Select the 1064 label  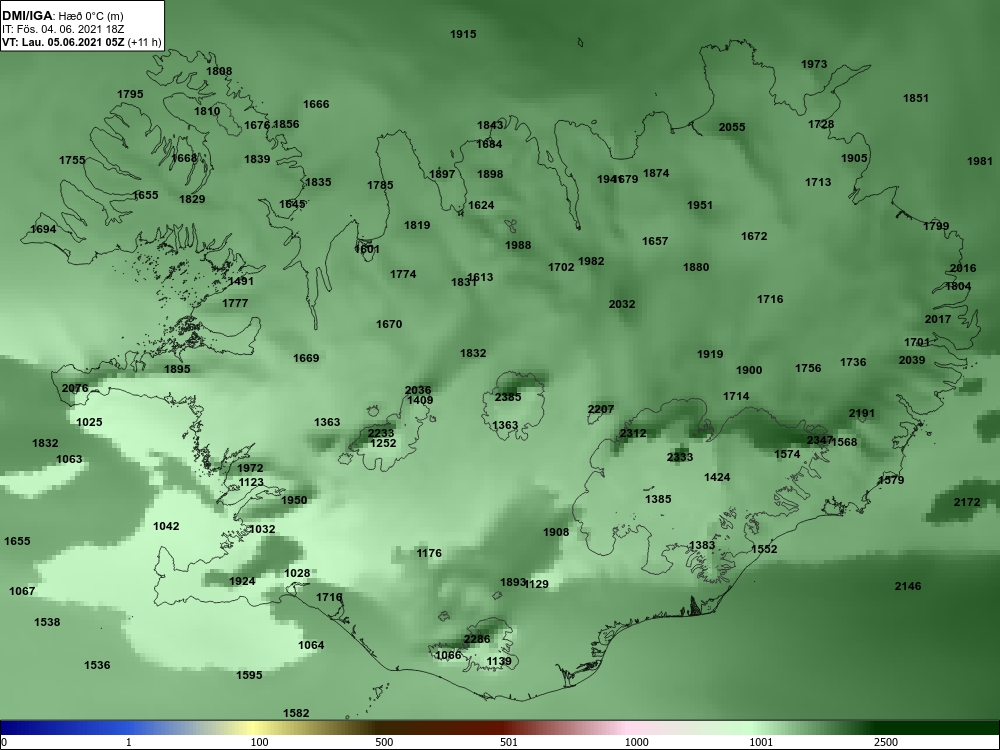coord(311,645)
